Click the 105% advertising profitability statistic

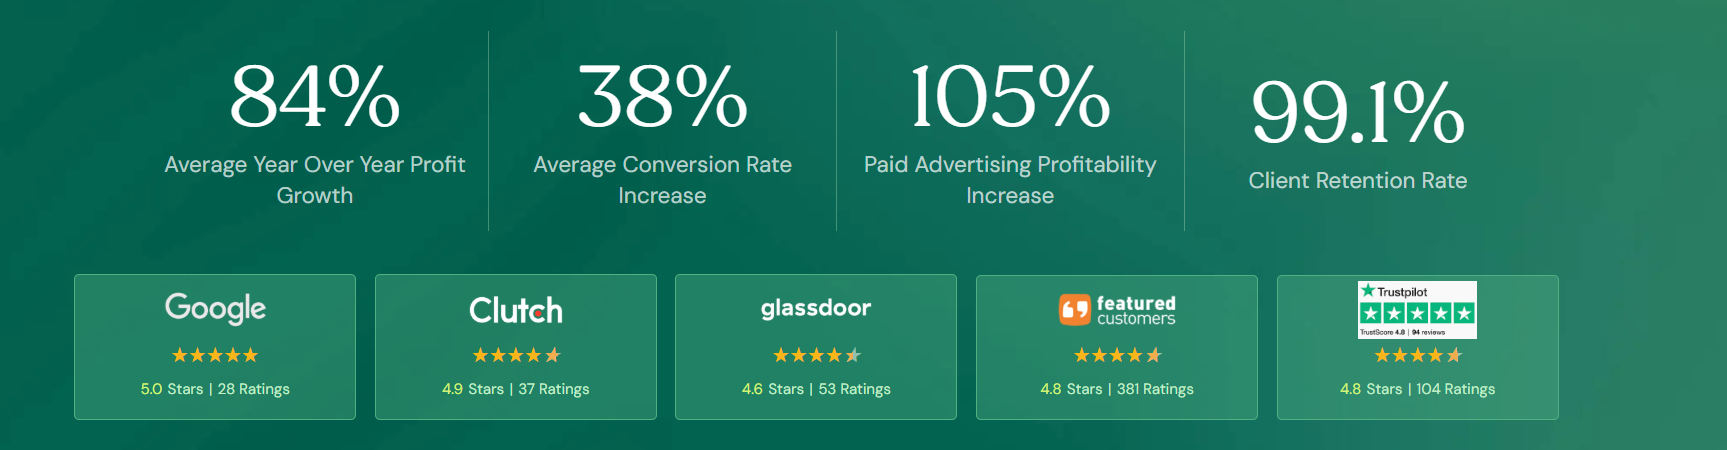tap(1010, 97)
